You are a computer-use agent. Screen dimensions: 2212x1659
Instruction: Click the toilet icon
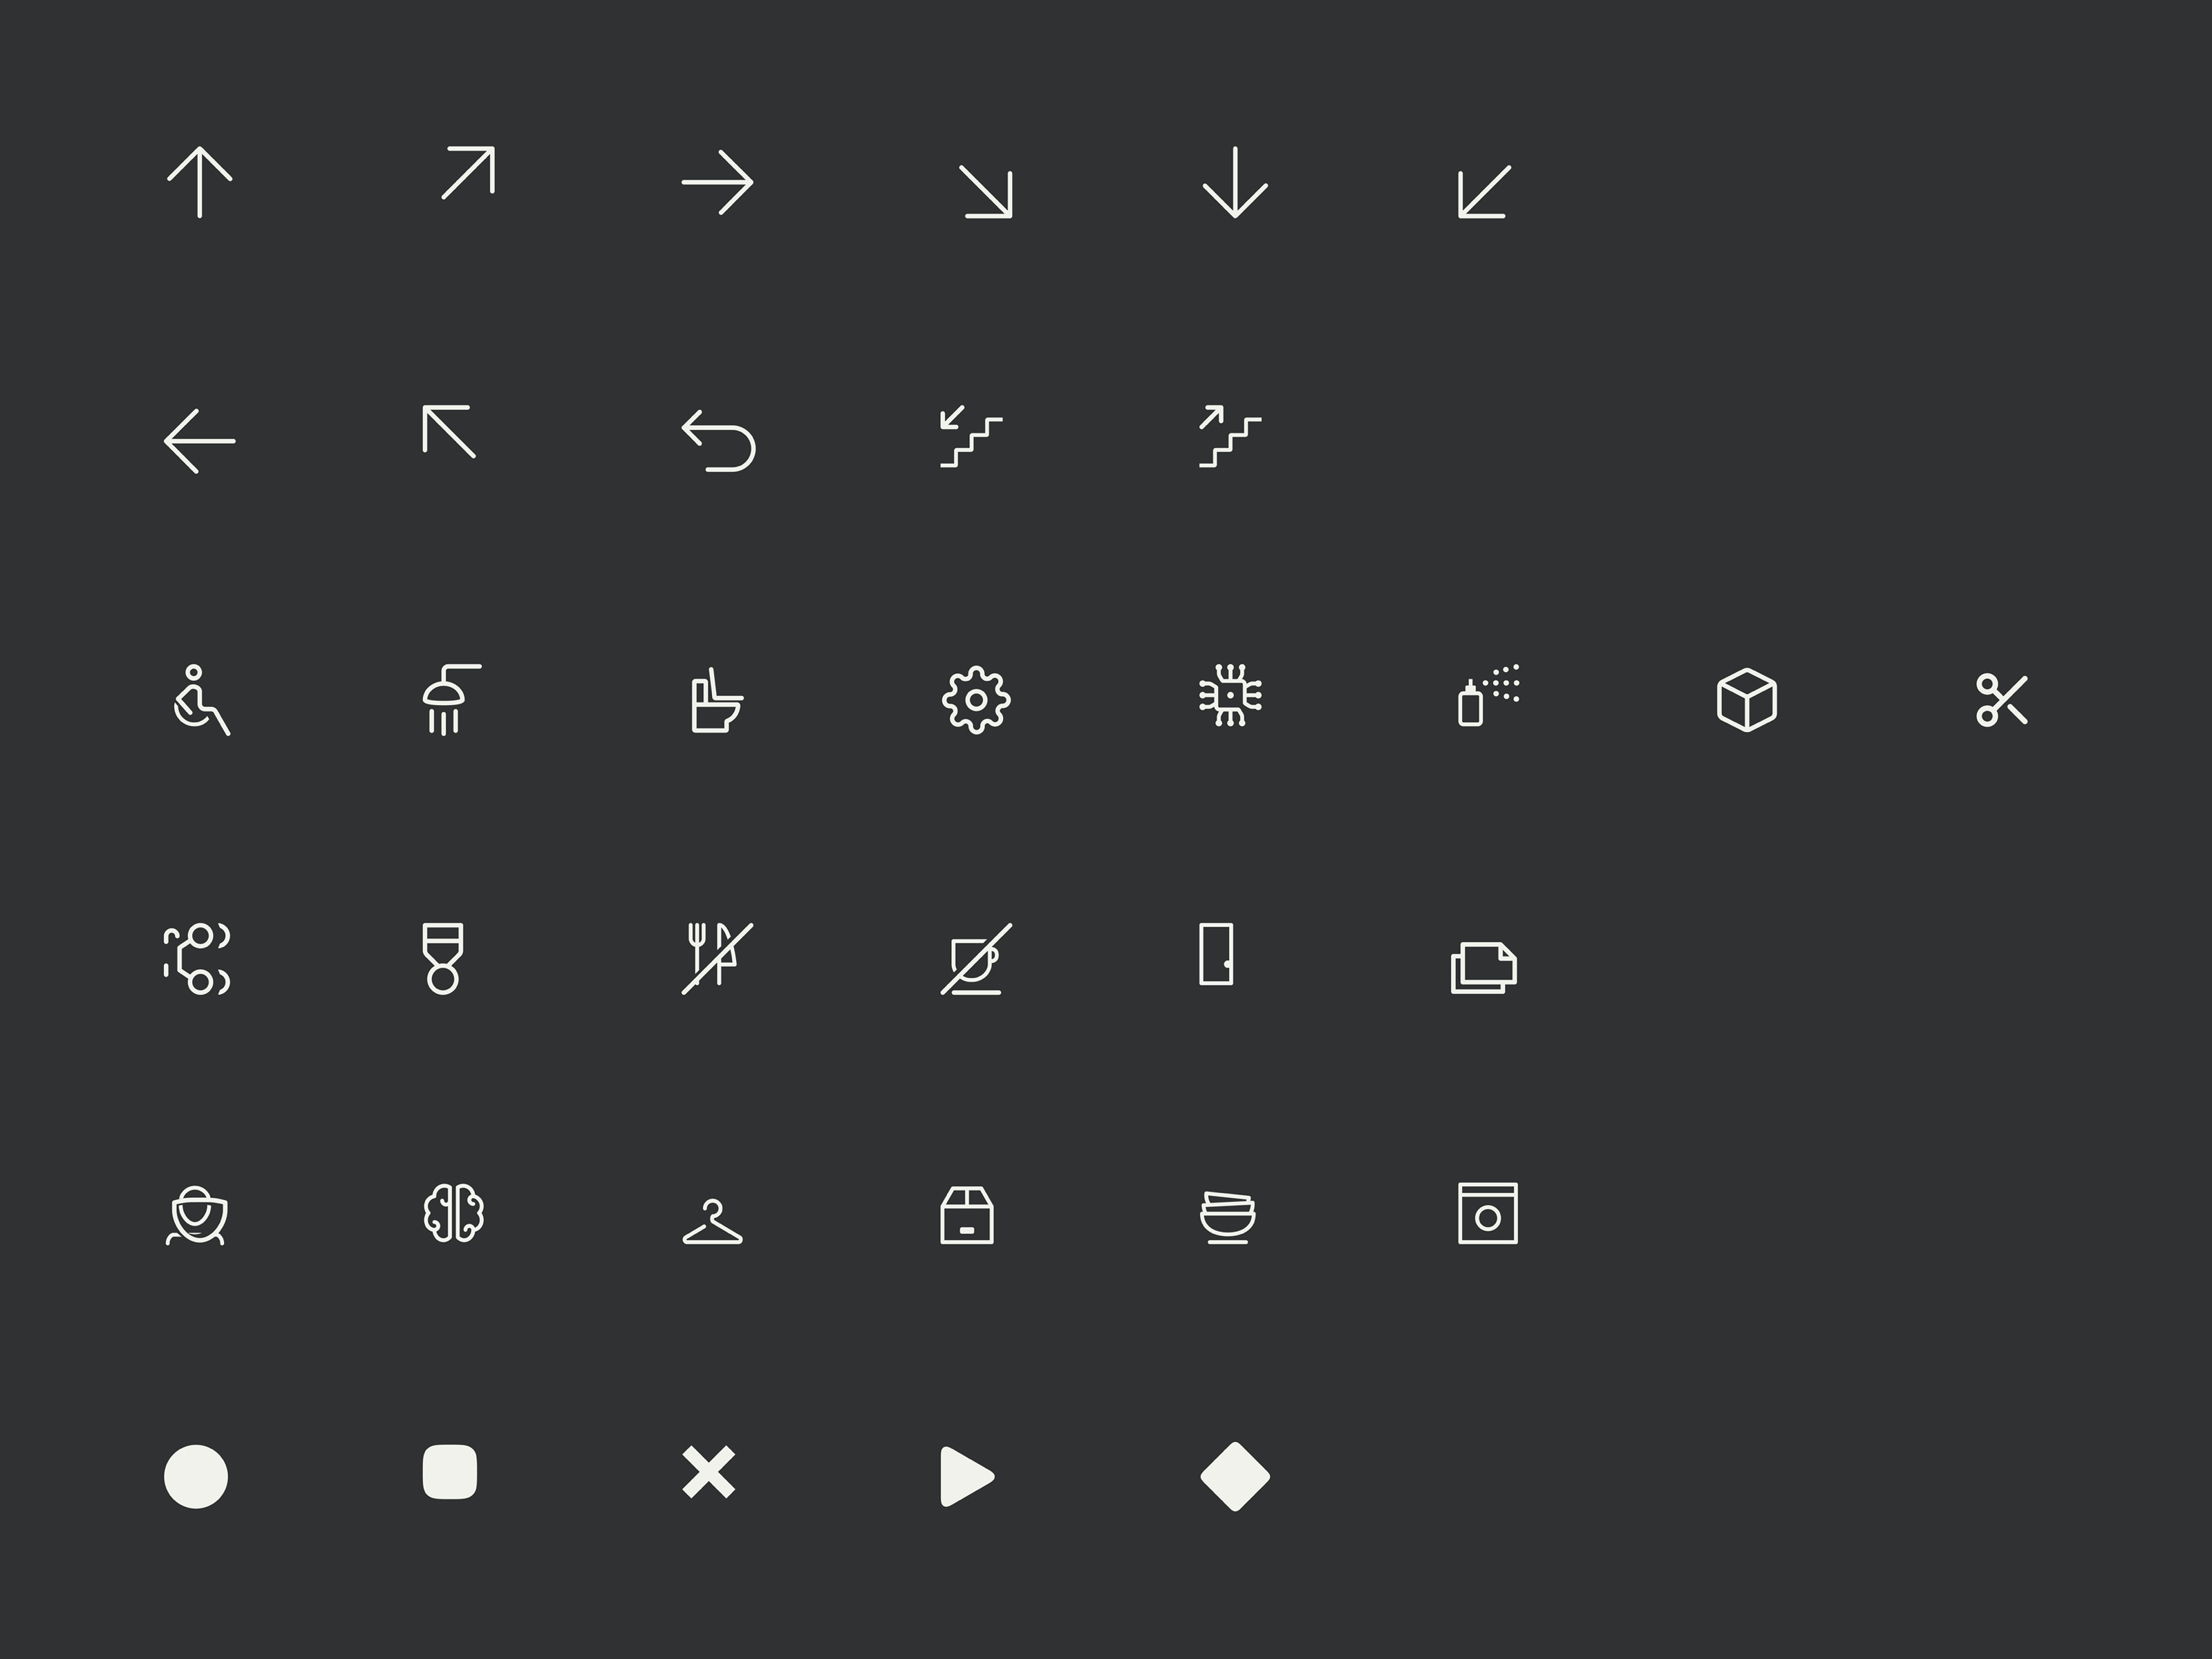(717, 700)
